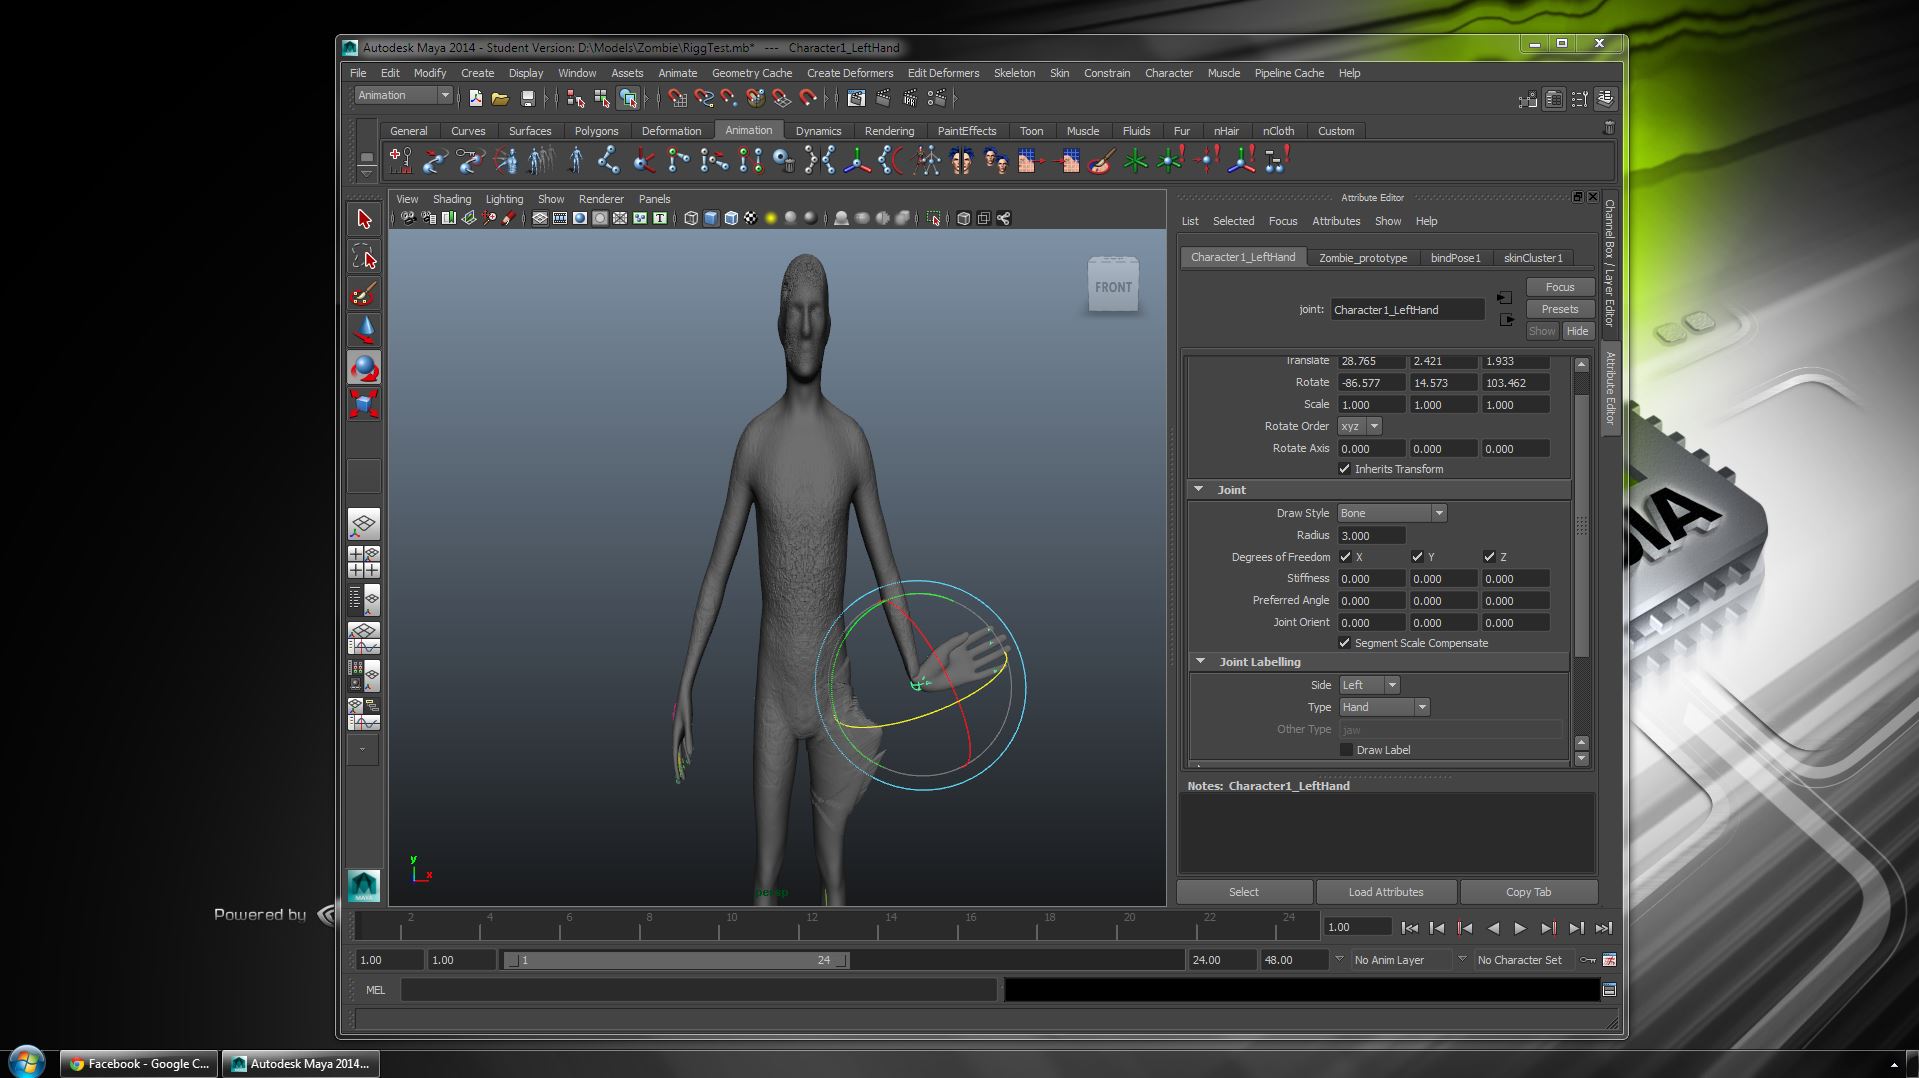Open the Draw Style dropdown set to Bone

1390,513
